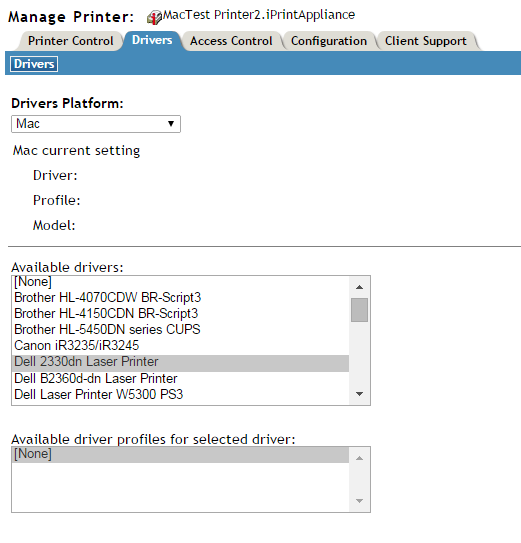Click MacTest Printer2.iPrintAppliance printer name
Image resolution: width=521 pixels, height=543 pixels.
[x=259, y=15]
